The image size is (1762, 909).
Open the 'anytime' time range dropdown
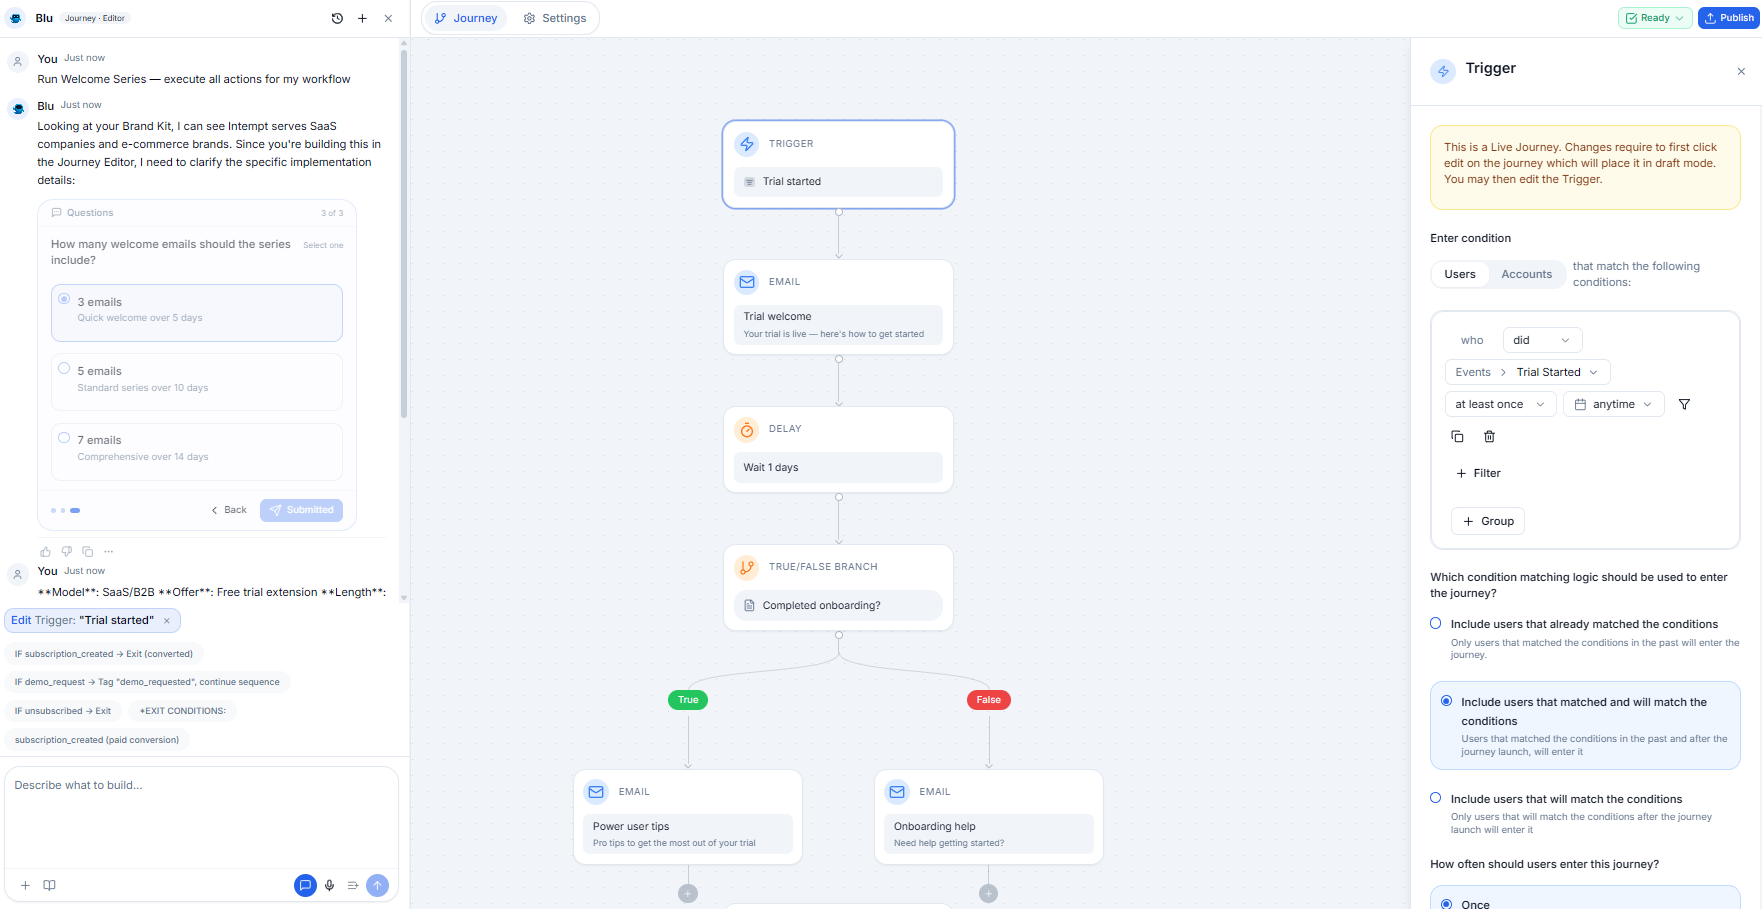tap(1613, 404)
